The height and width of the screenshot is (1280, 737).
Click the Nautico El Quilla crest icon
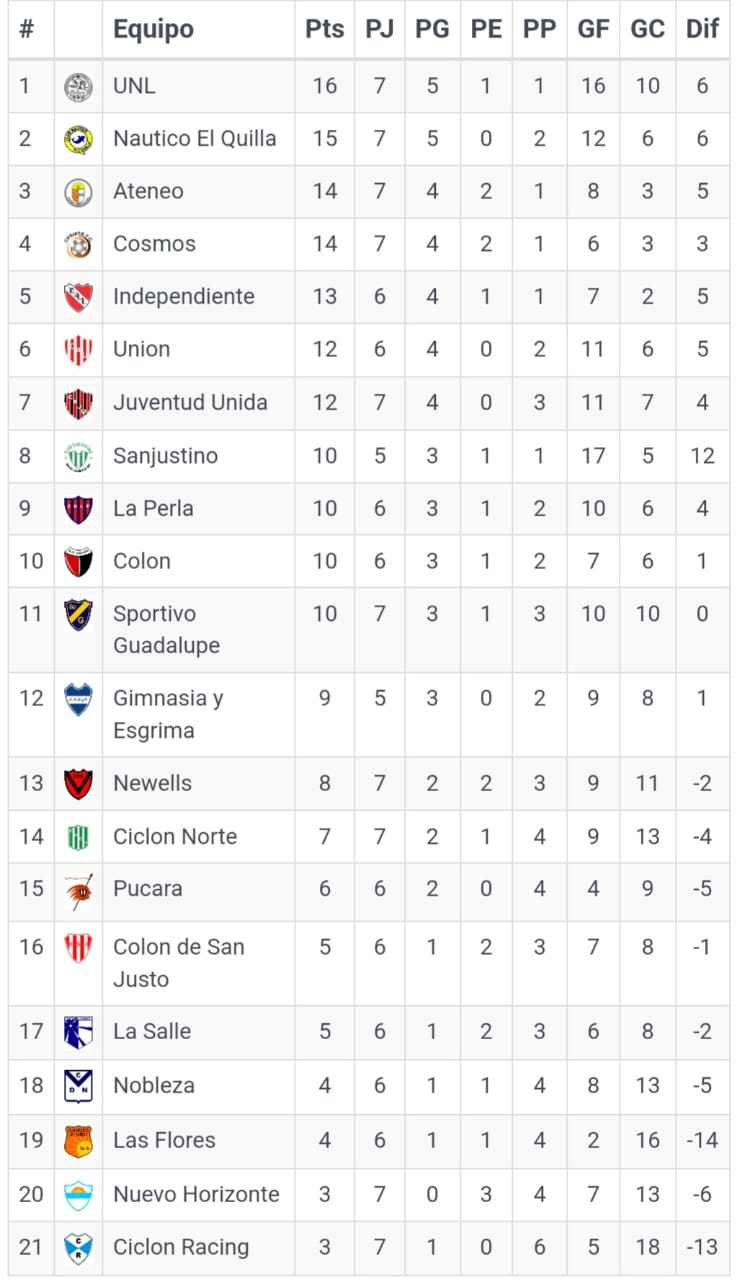pos(78,139)
